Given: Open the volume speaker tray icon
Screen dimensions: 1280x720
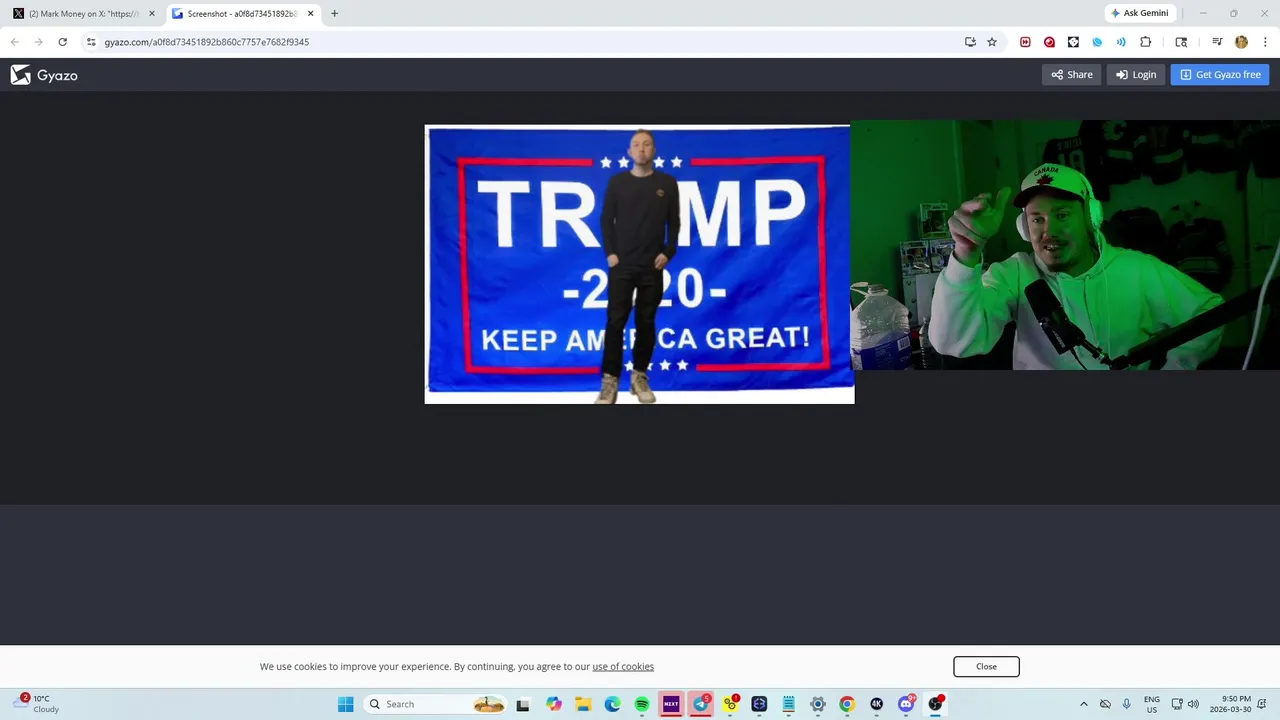Looking at the screenshot, I should pos(1193,704).
